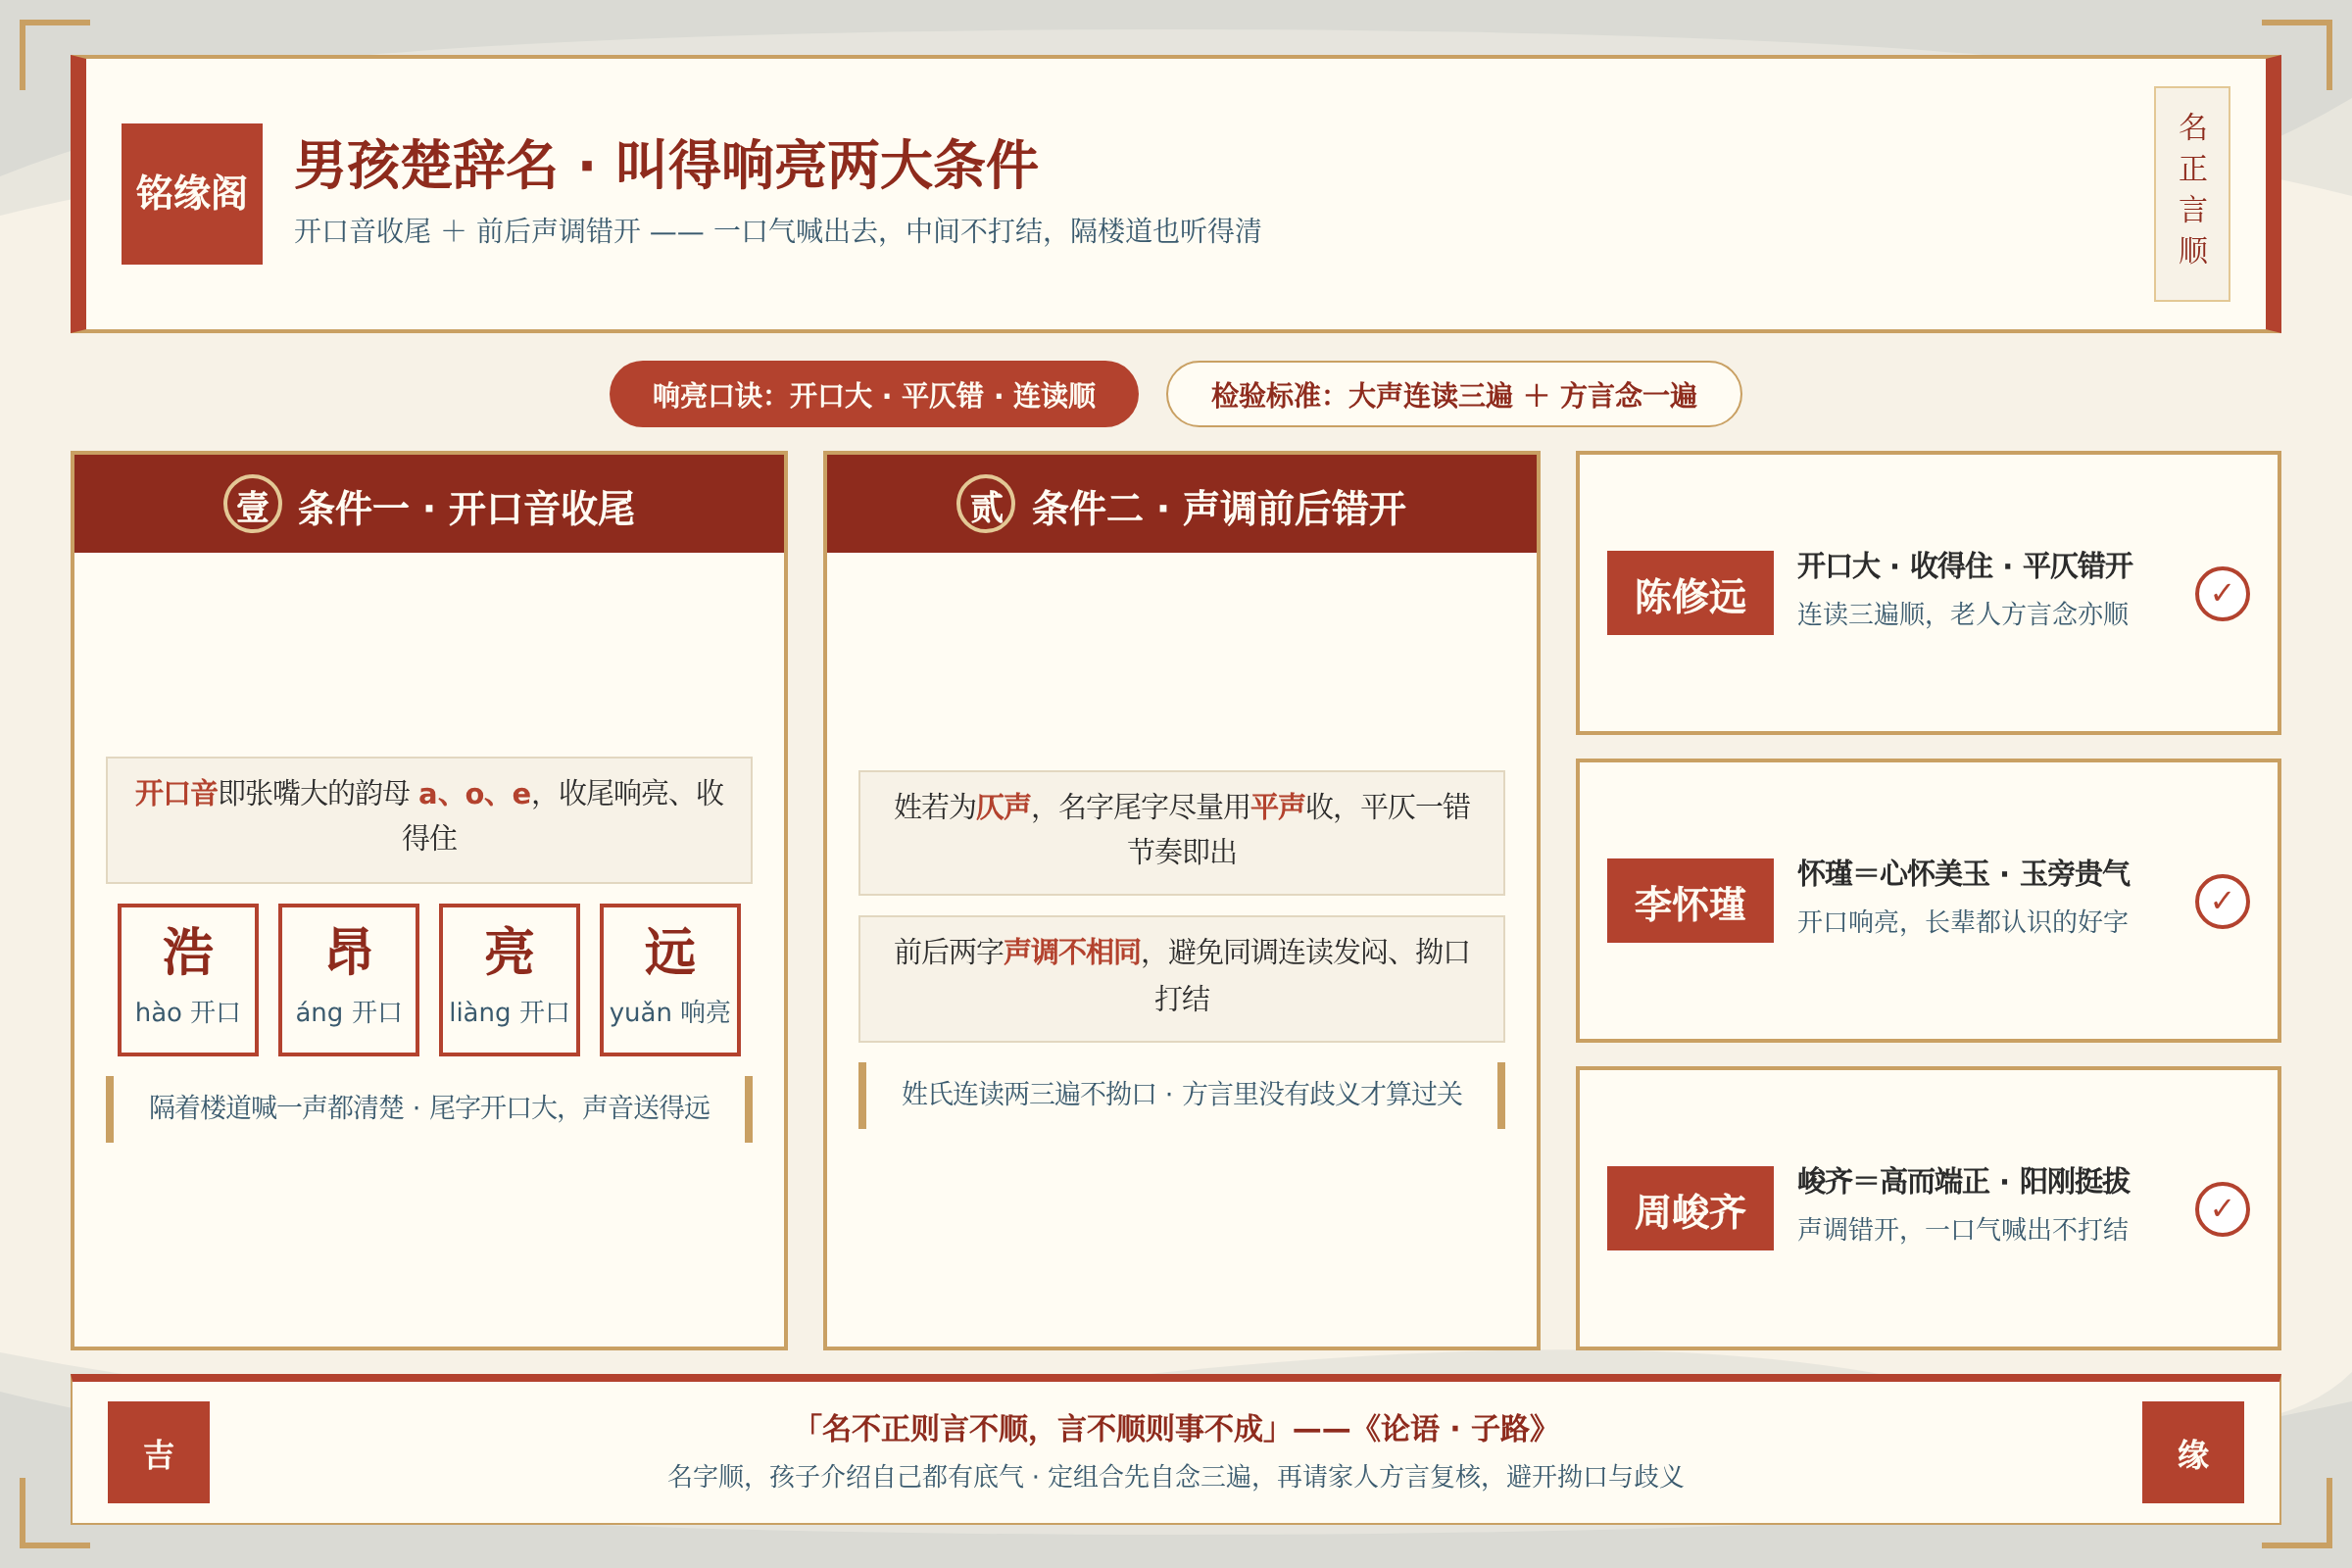Click the title 男孩楚辞名·叫得响亮两大条件
This screenshot has width=2352, height=1568.
click(666, 165)
